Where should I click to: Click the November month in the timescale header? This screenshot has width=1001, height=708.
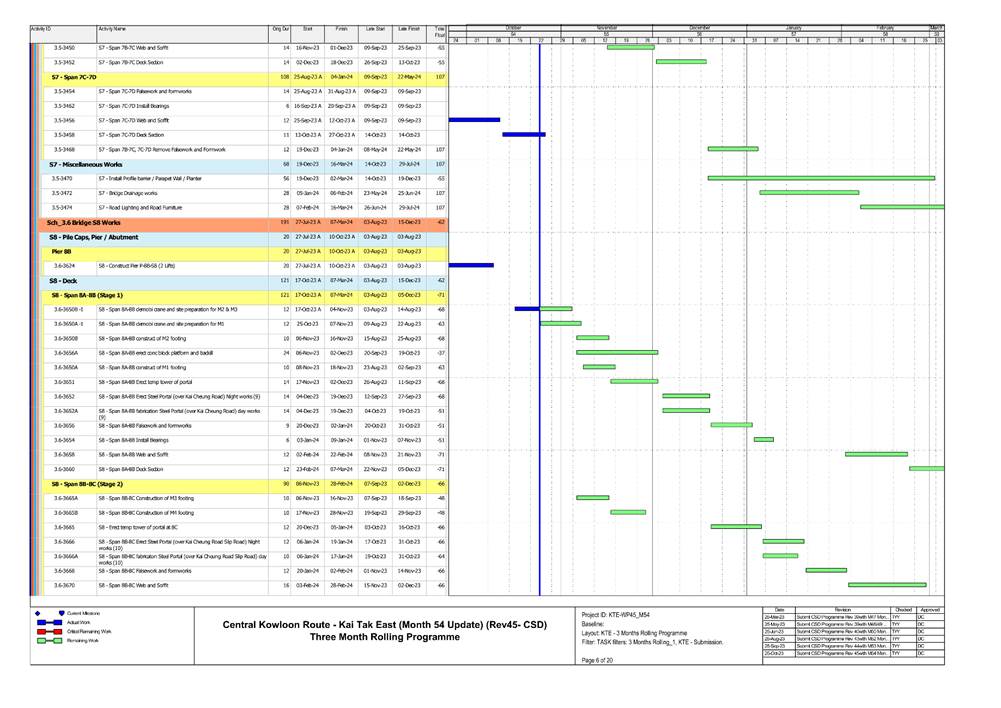[x=607, y=28]
